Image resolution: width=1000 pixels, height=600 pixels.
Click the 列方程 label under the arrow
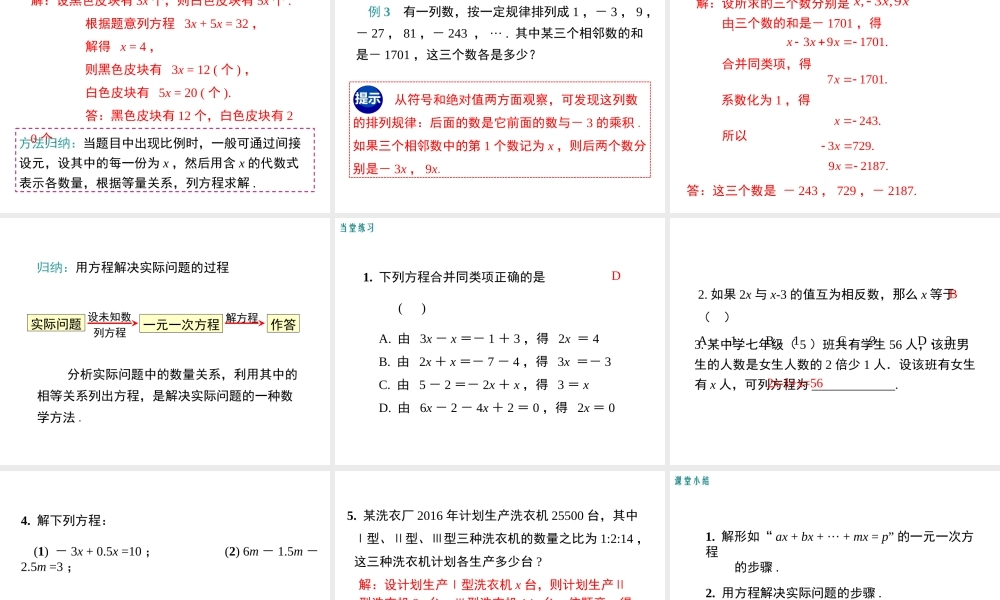click(x=110, y=333)
